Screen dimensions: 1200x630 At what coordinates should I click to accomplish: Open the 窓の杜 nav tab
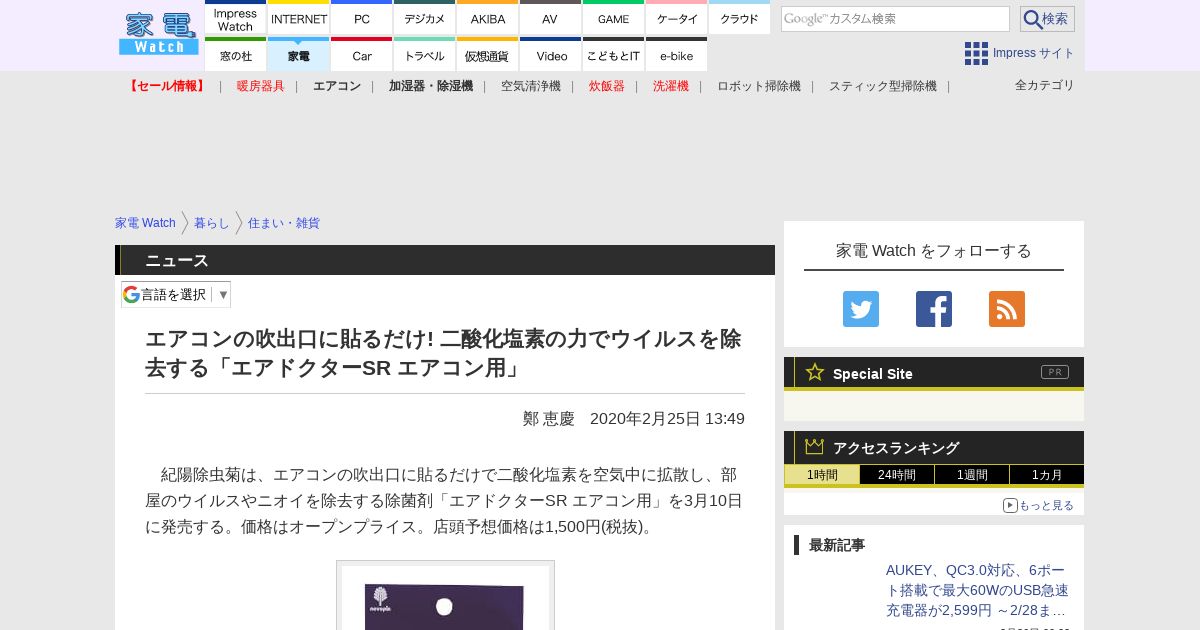pos(236,54)
